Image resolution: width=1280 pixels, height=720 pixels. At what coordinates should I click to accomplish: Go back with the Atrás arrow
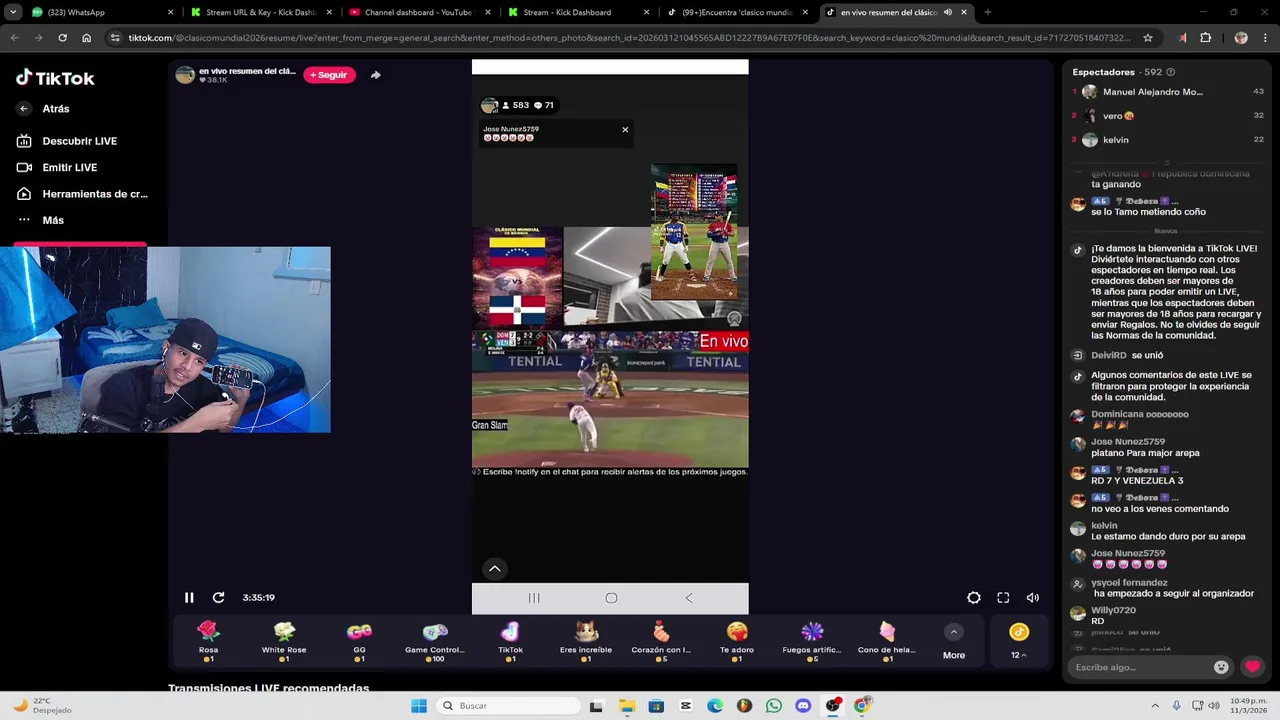pyautogui.click(x=24, y=109)
